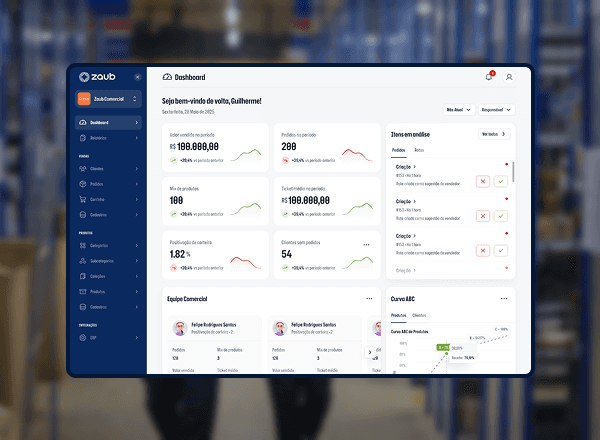Click the red trend sparkline in Pedidos no período

pos(357,155)
